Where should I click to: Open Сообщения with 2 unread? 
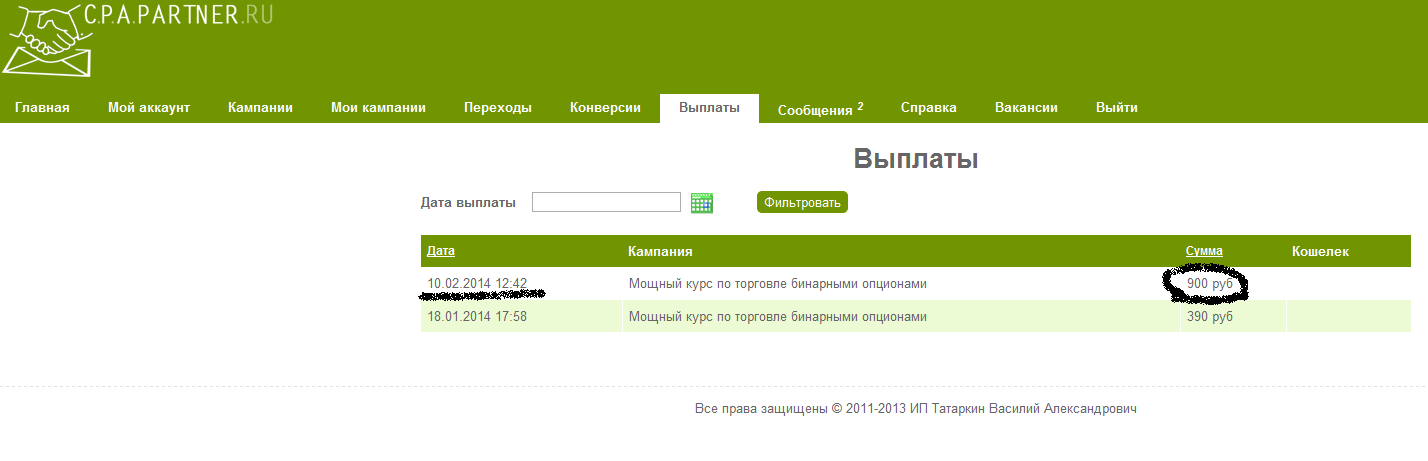820,109
